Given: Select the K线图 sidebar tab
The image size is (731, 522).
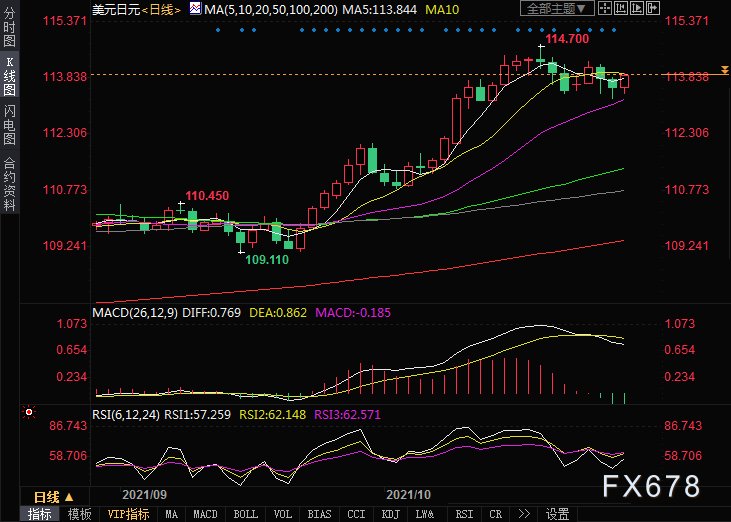Looking at the screenshot, I should click(9, 76).
